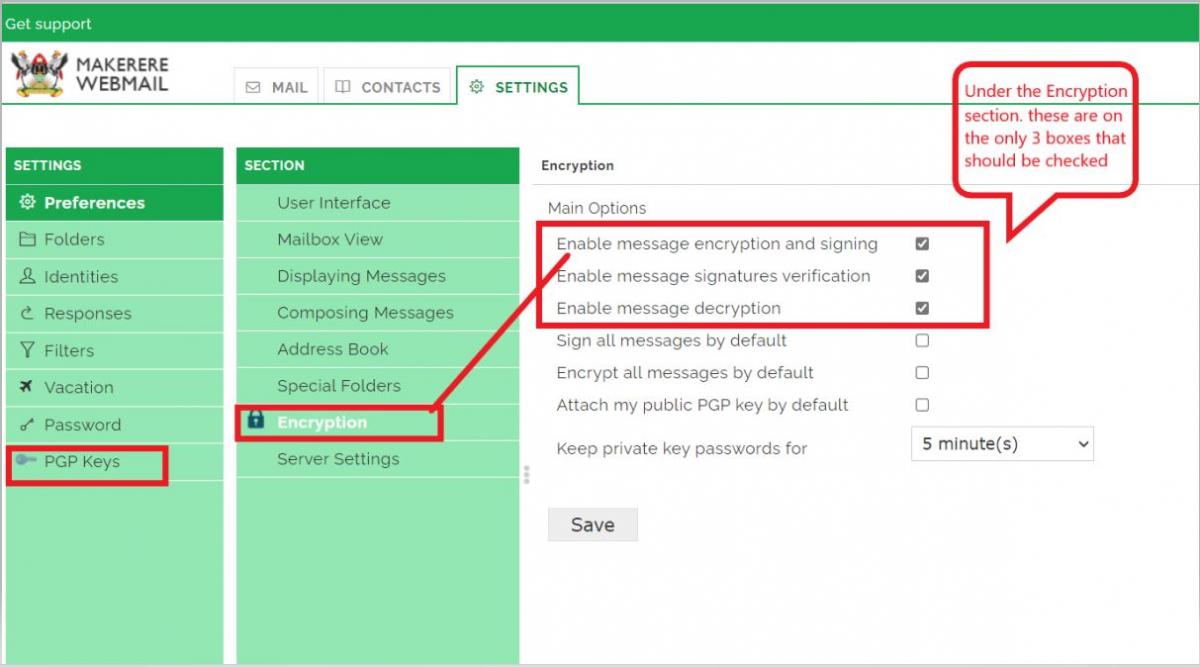
Task: Select the Server Settings section
Action: tap(378, 459)
